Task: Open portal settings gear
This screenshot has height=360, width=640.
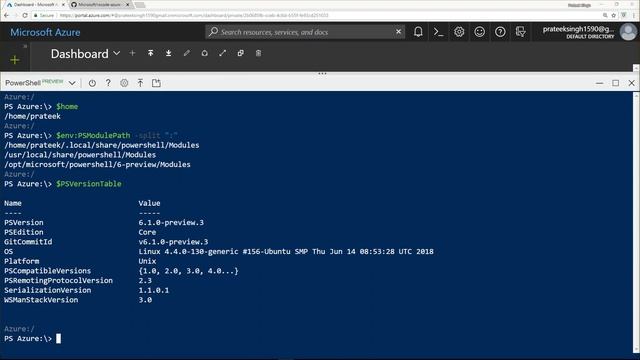Action: coord(459,32)
